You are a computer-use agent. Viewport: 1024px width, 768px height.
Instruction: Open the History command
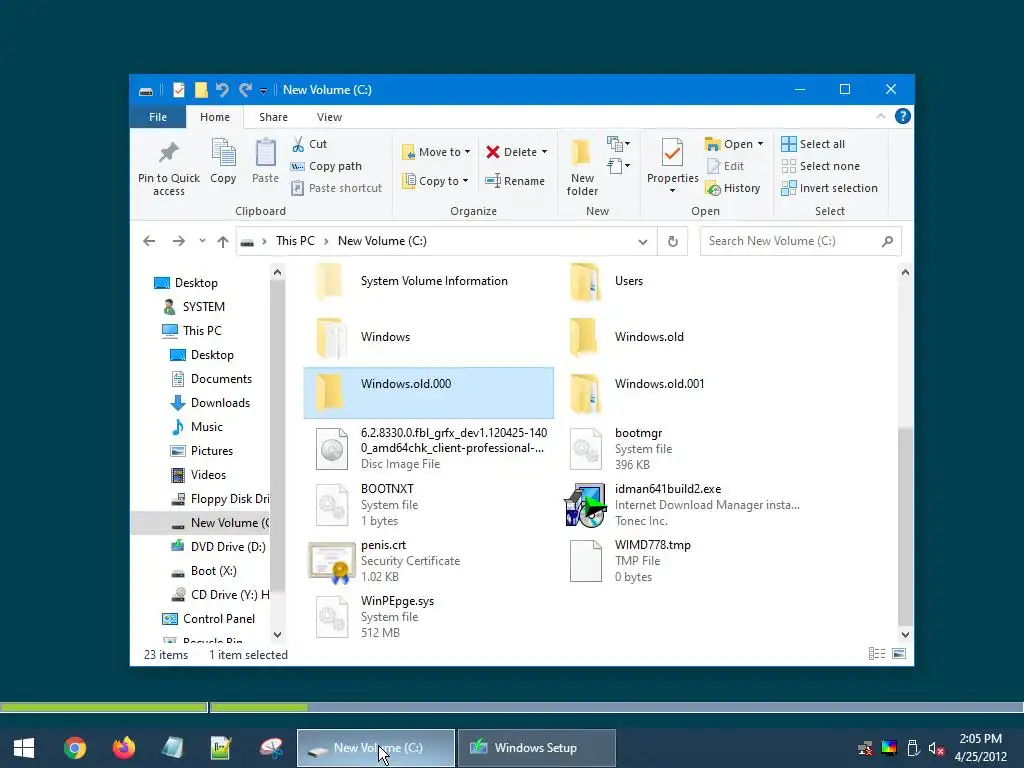733,188
